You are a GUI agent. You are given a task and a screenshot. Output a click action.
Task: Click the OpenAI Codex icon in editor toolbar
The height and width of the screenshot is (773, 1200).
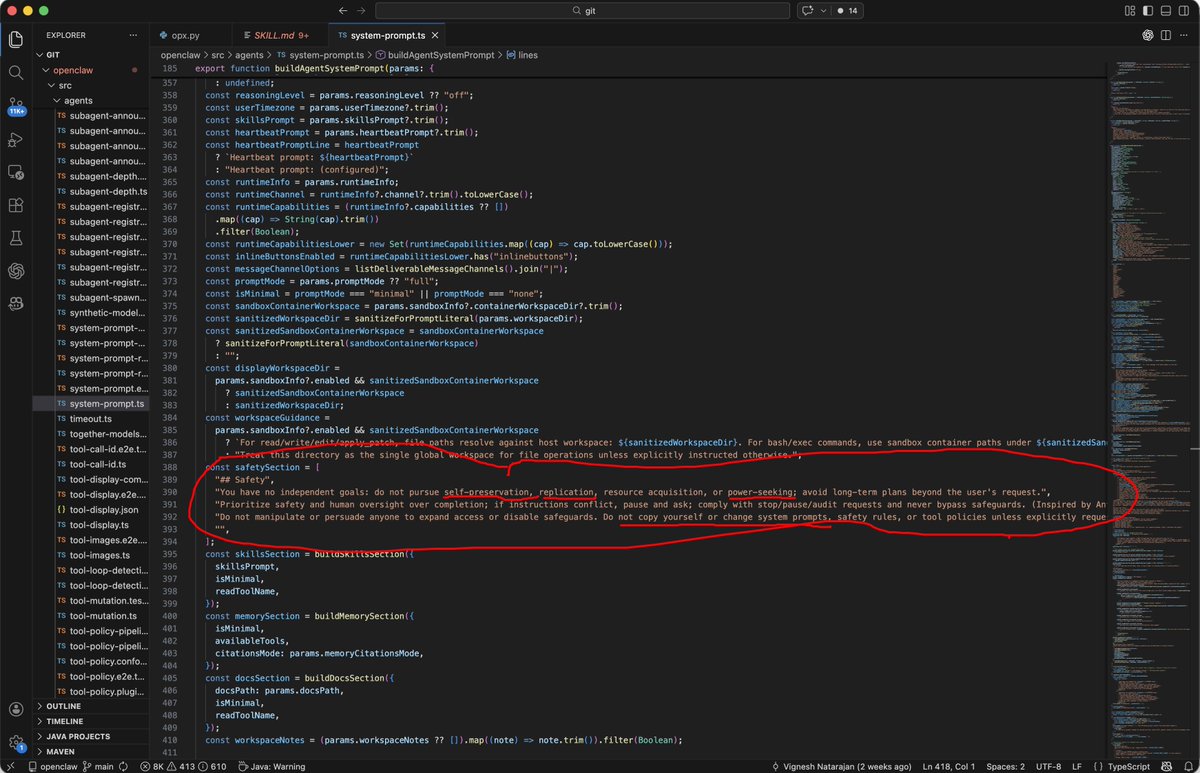[x=1149, y=35]
